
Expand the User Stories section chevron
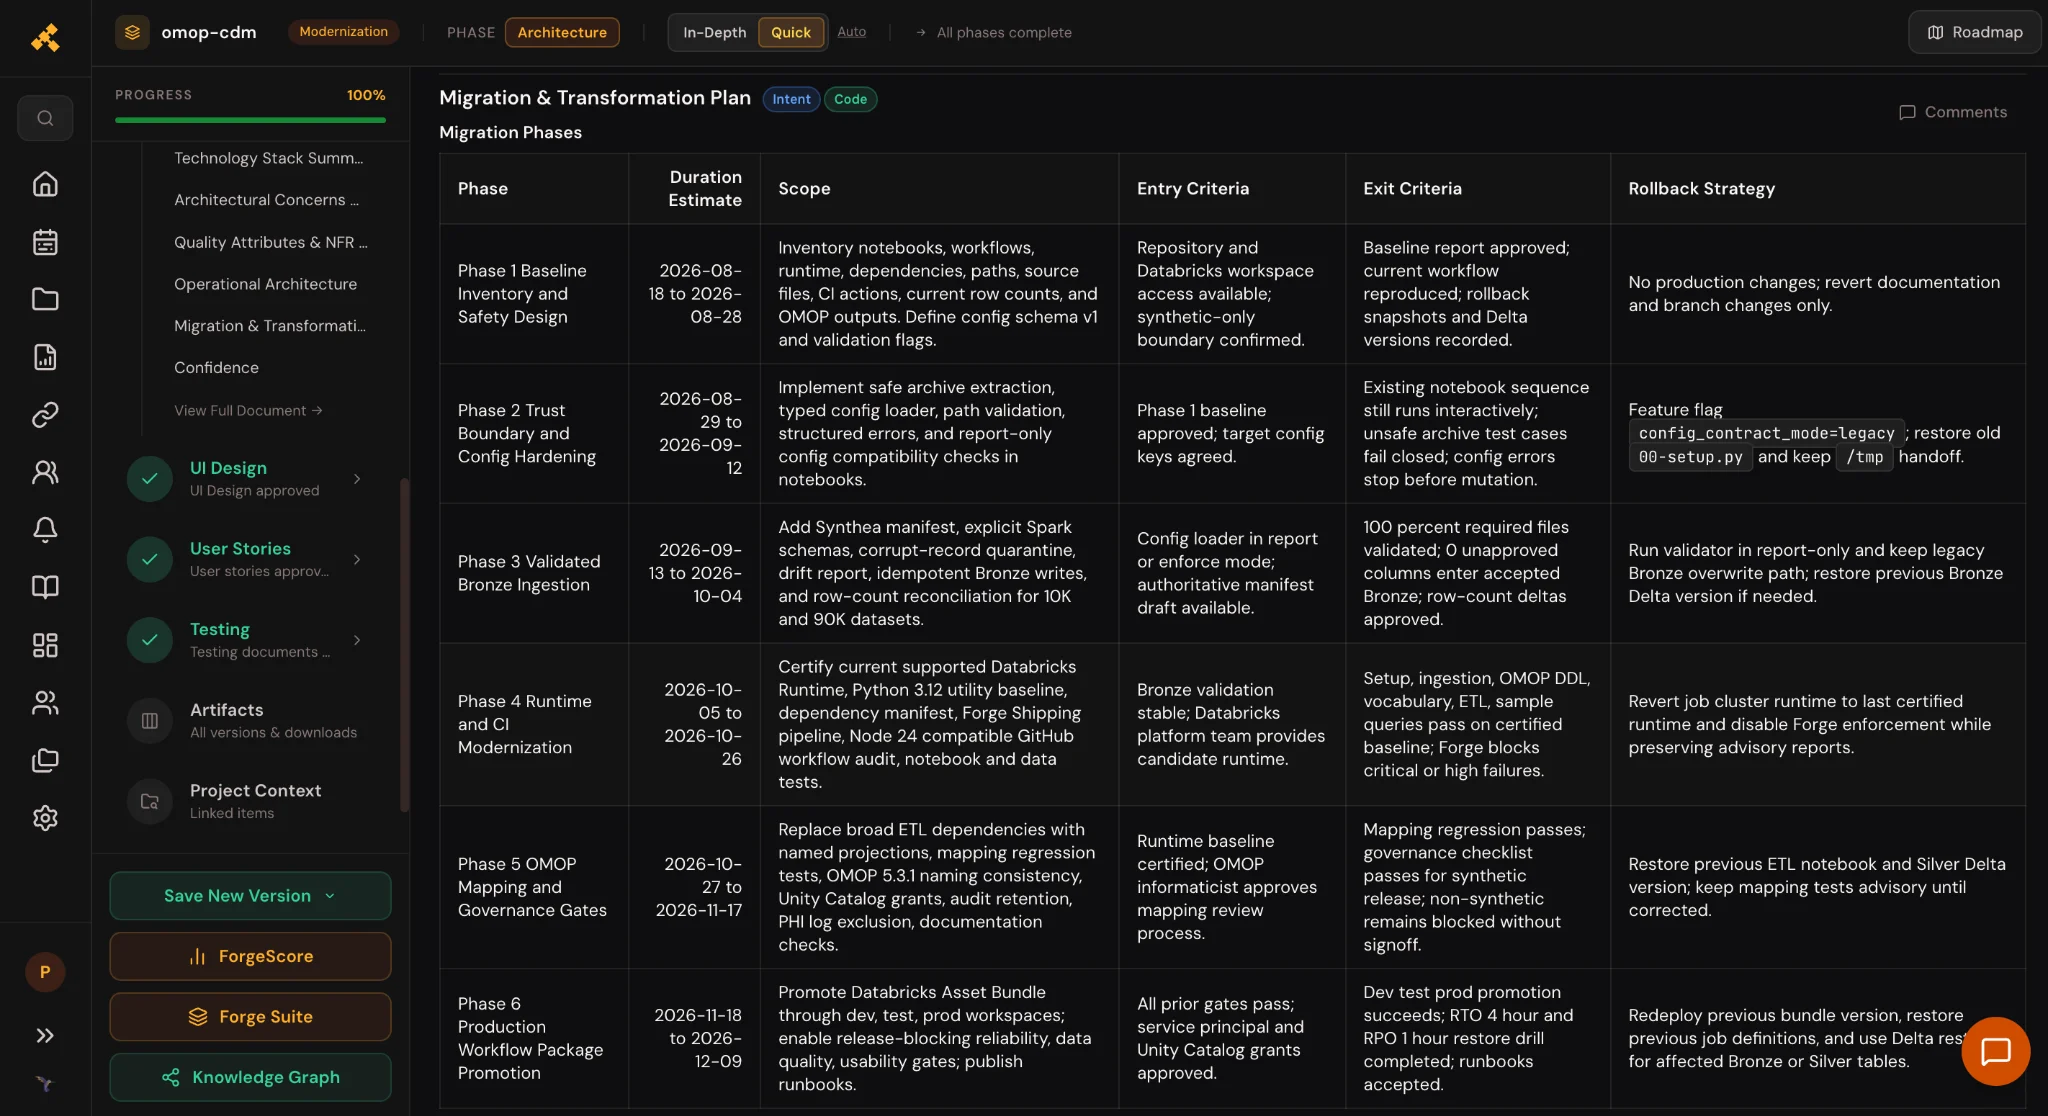click(x=357, y=559)
